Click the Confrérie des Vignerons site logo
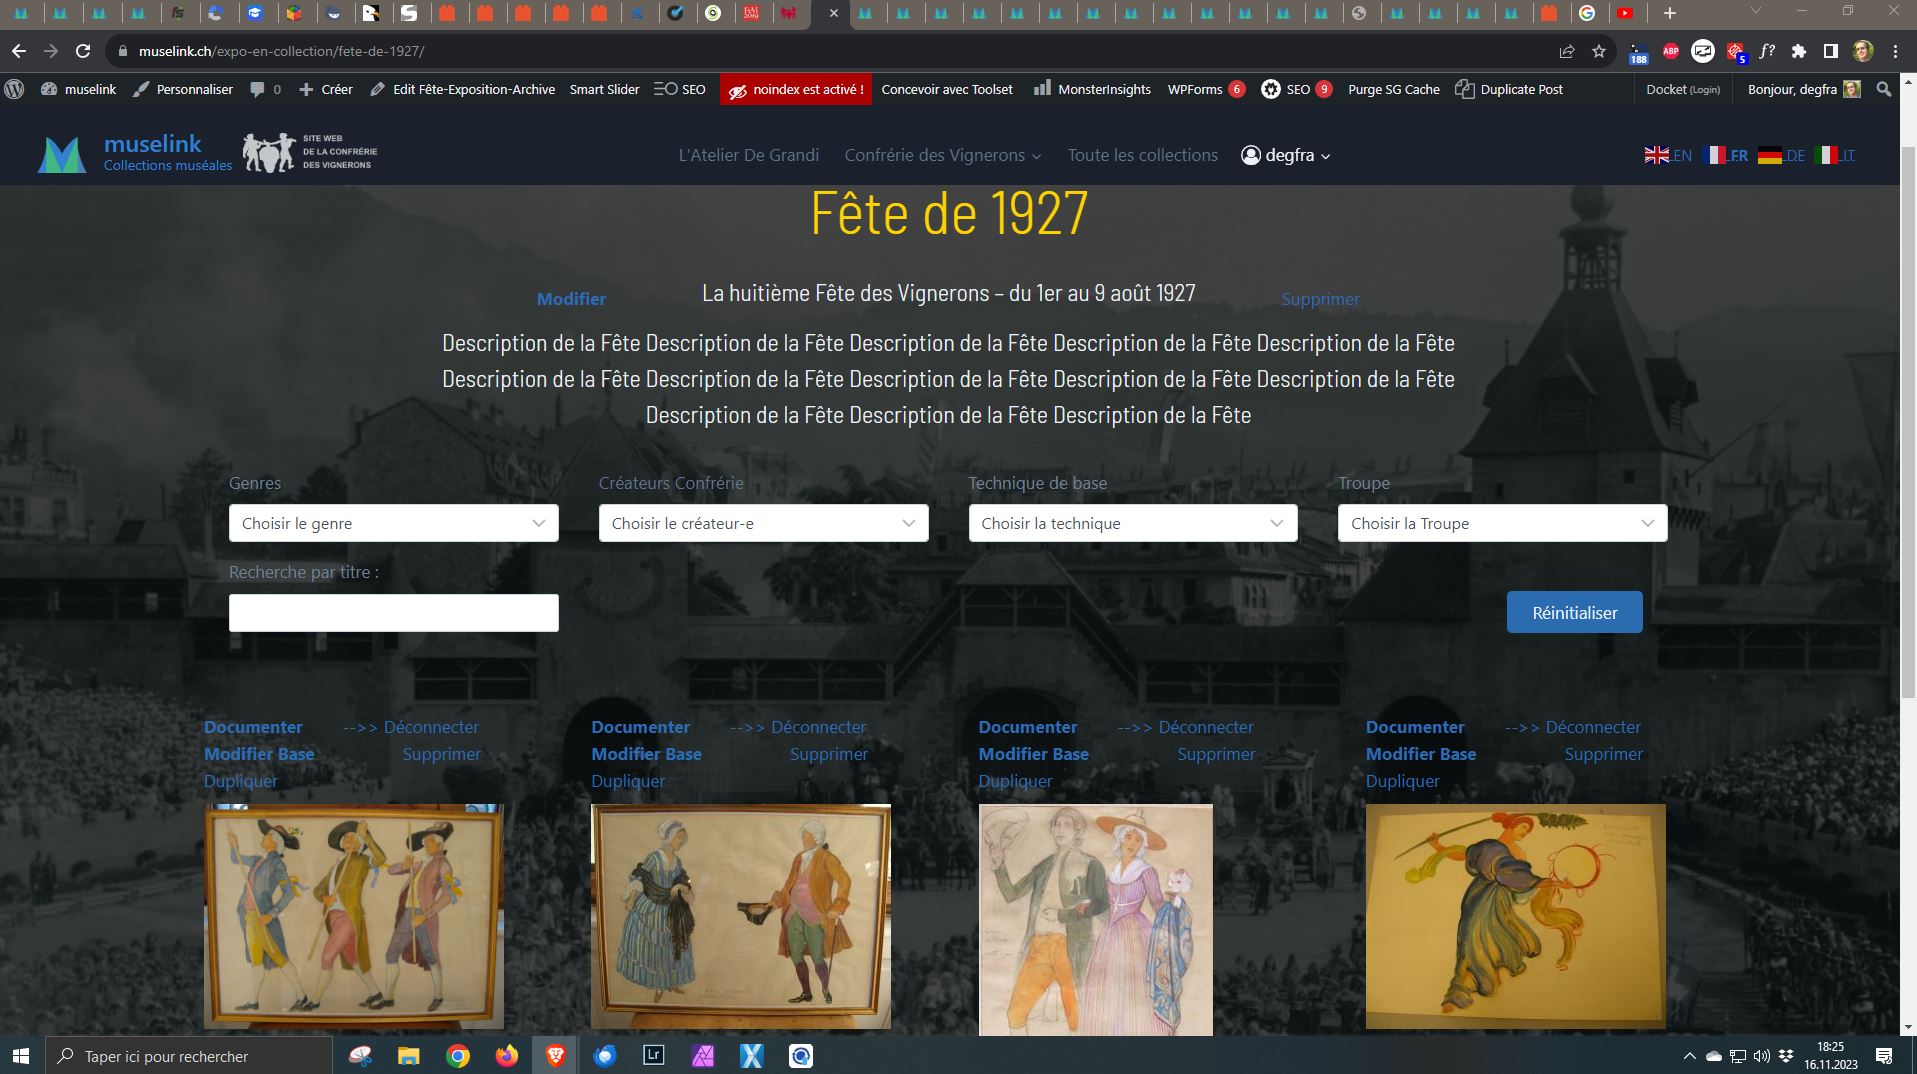This screenshot has width=1917, height=1074. click(310, 152)
